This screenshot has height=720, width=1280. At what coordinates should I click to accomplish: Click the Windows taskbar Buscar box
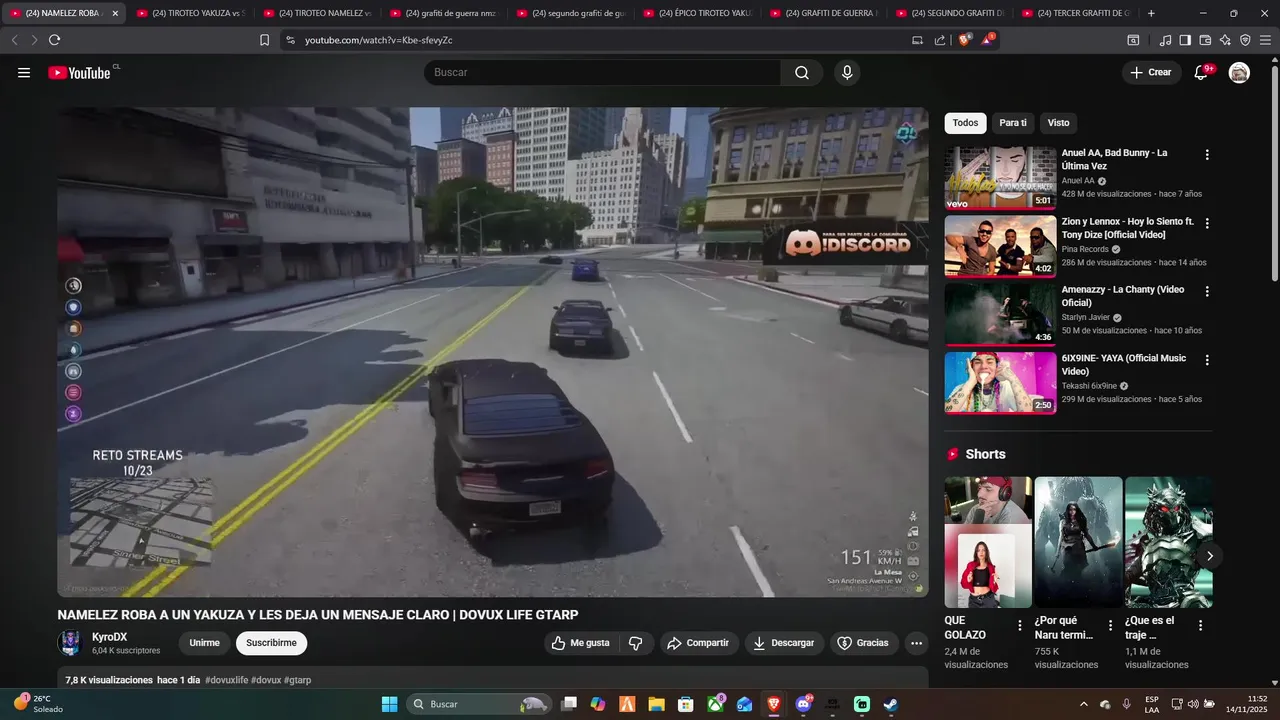pos(479,704)
